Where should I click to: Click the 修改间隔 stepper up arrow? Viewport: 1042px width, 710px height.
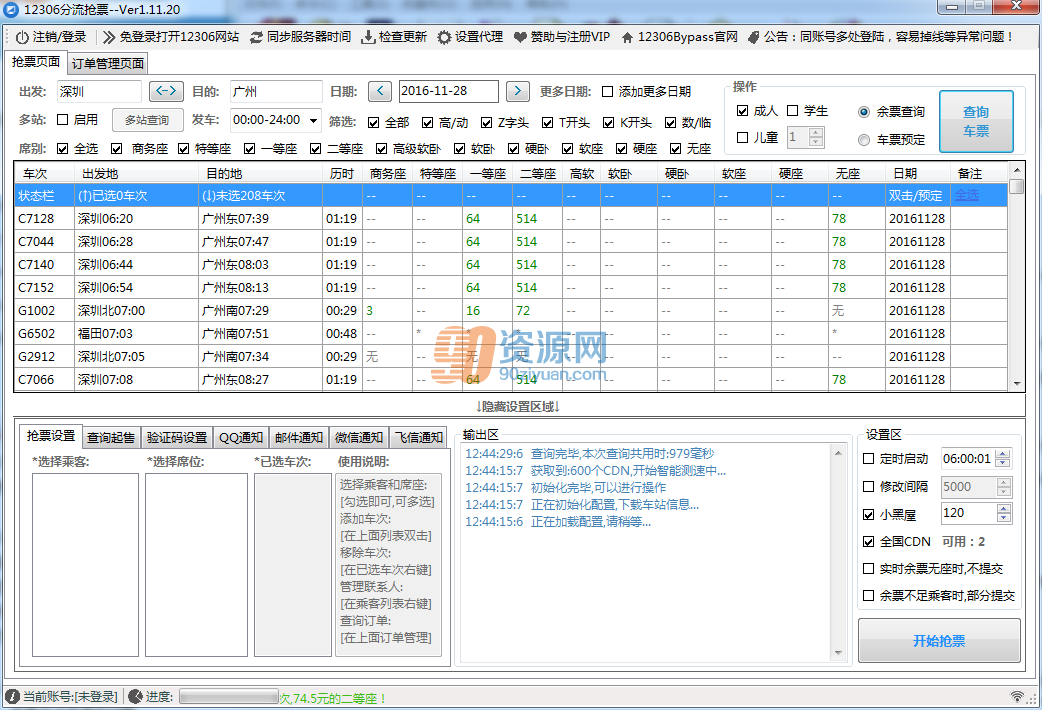click(1003, 483)
